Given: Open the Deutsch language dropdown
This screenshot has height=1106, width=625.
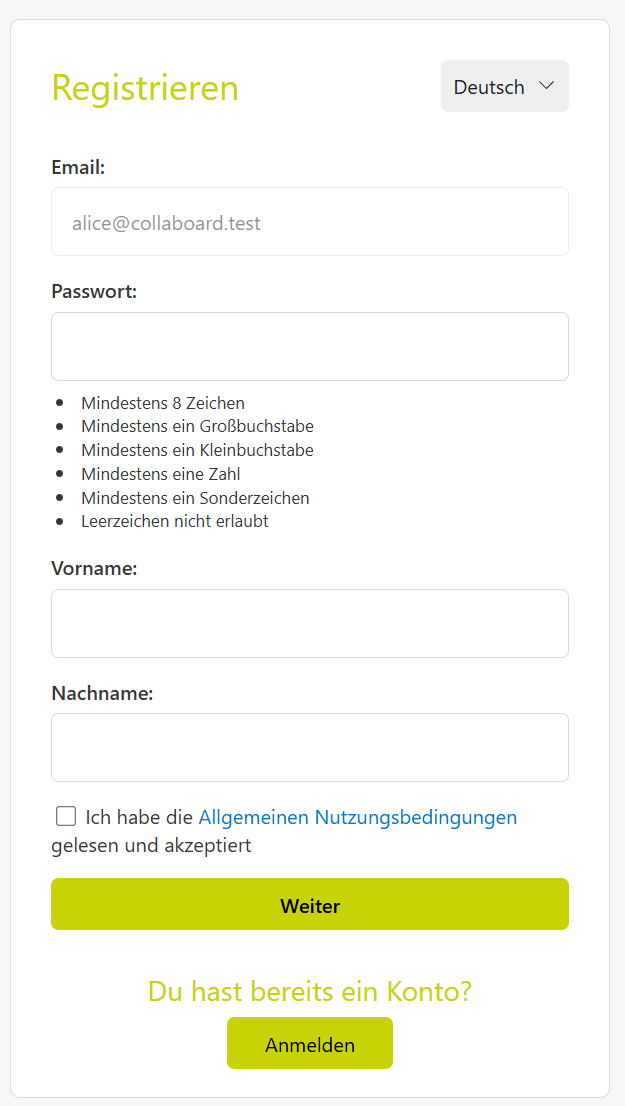Looking at the screenshot, I should (x=504, y=87).
